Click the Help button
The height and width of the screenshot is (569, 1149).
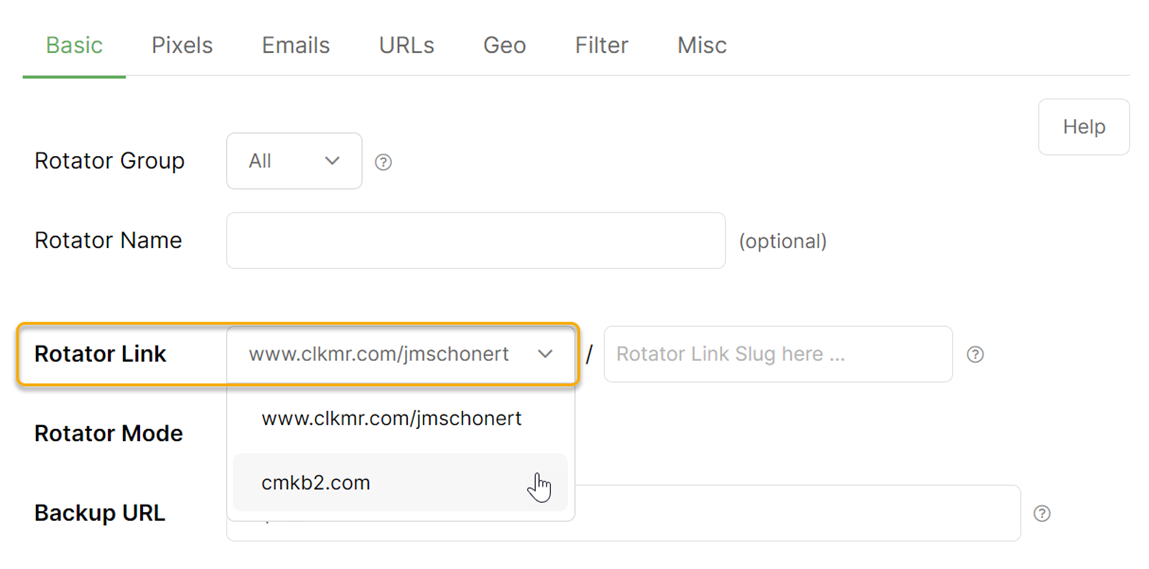1084,127
